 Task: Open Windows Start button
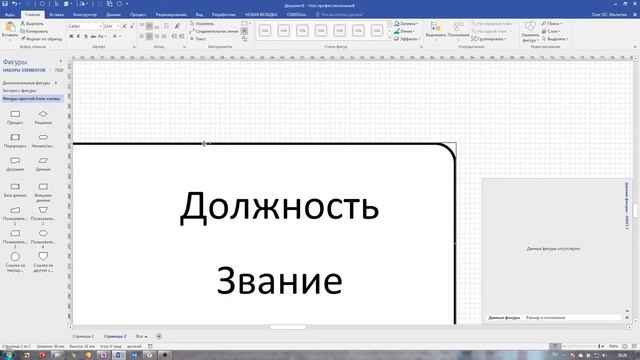pyautogui.click(x=8, y=355)
